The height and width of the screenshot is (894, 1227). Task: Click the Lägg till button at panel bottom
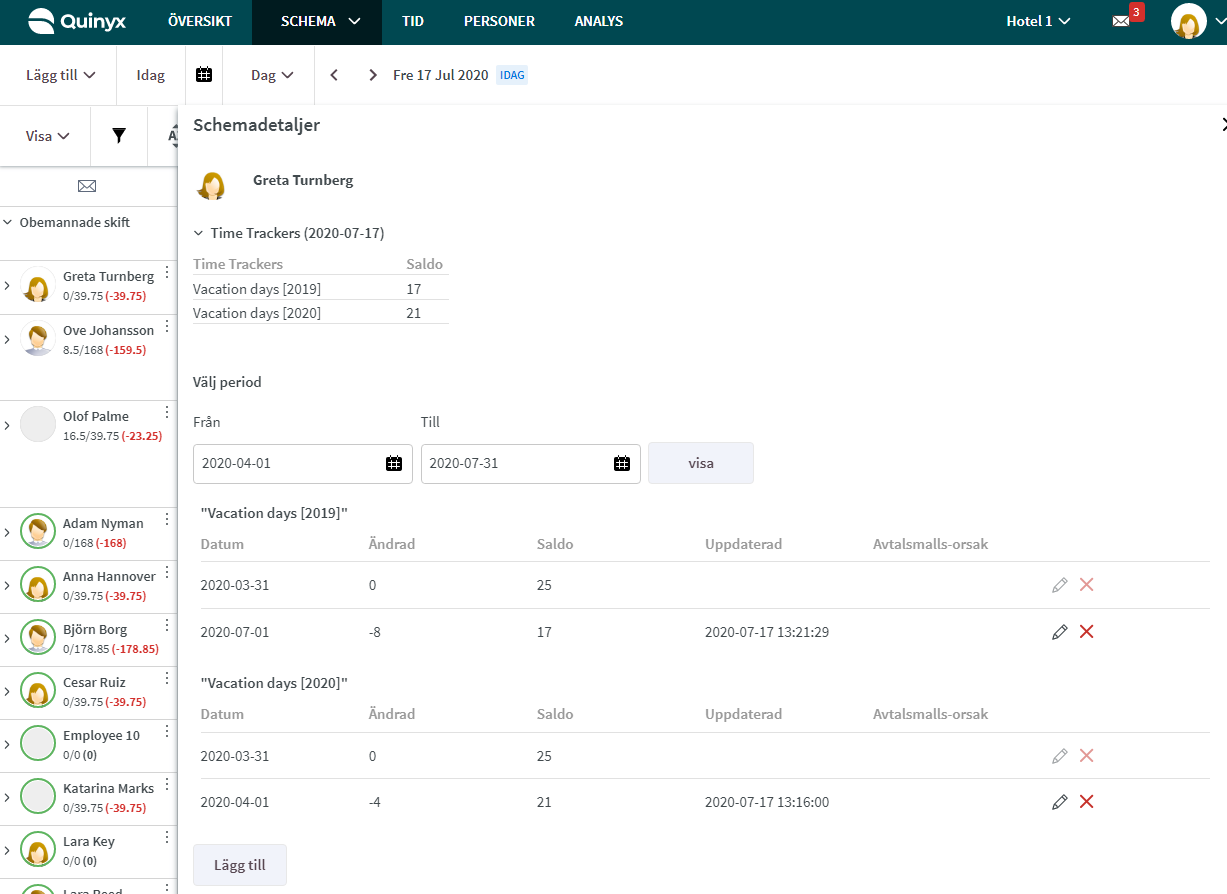pyautogui.click(x=240, y=865)
